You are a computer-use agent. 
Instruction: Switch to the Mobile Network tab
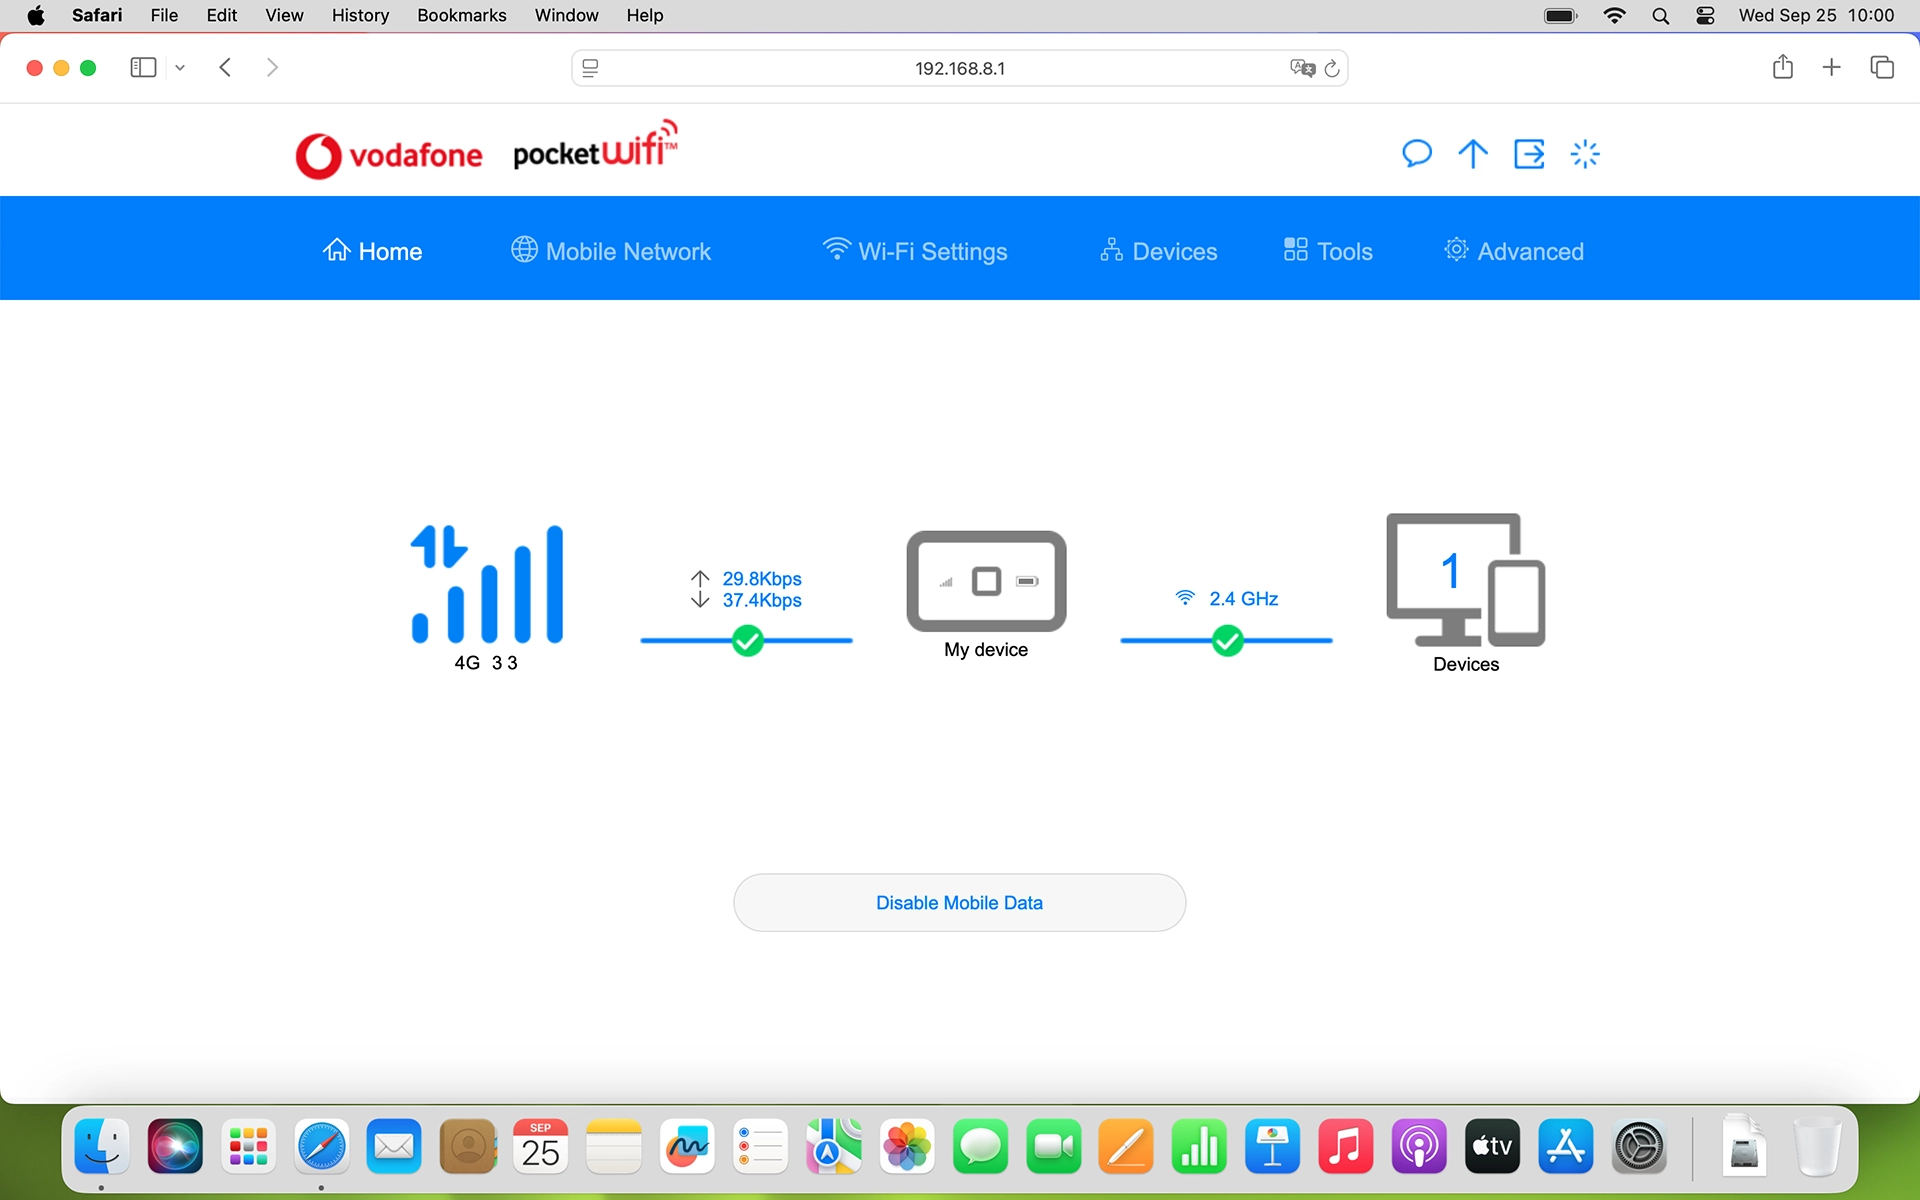pos(611,251)
